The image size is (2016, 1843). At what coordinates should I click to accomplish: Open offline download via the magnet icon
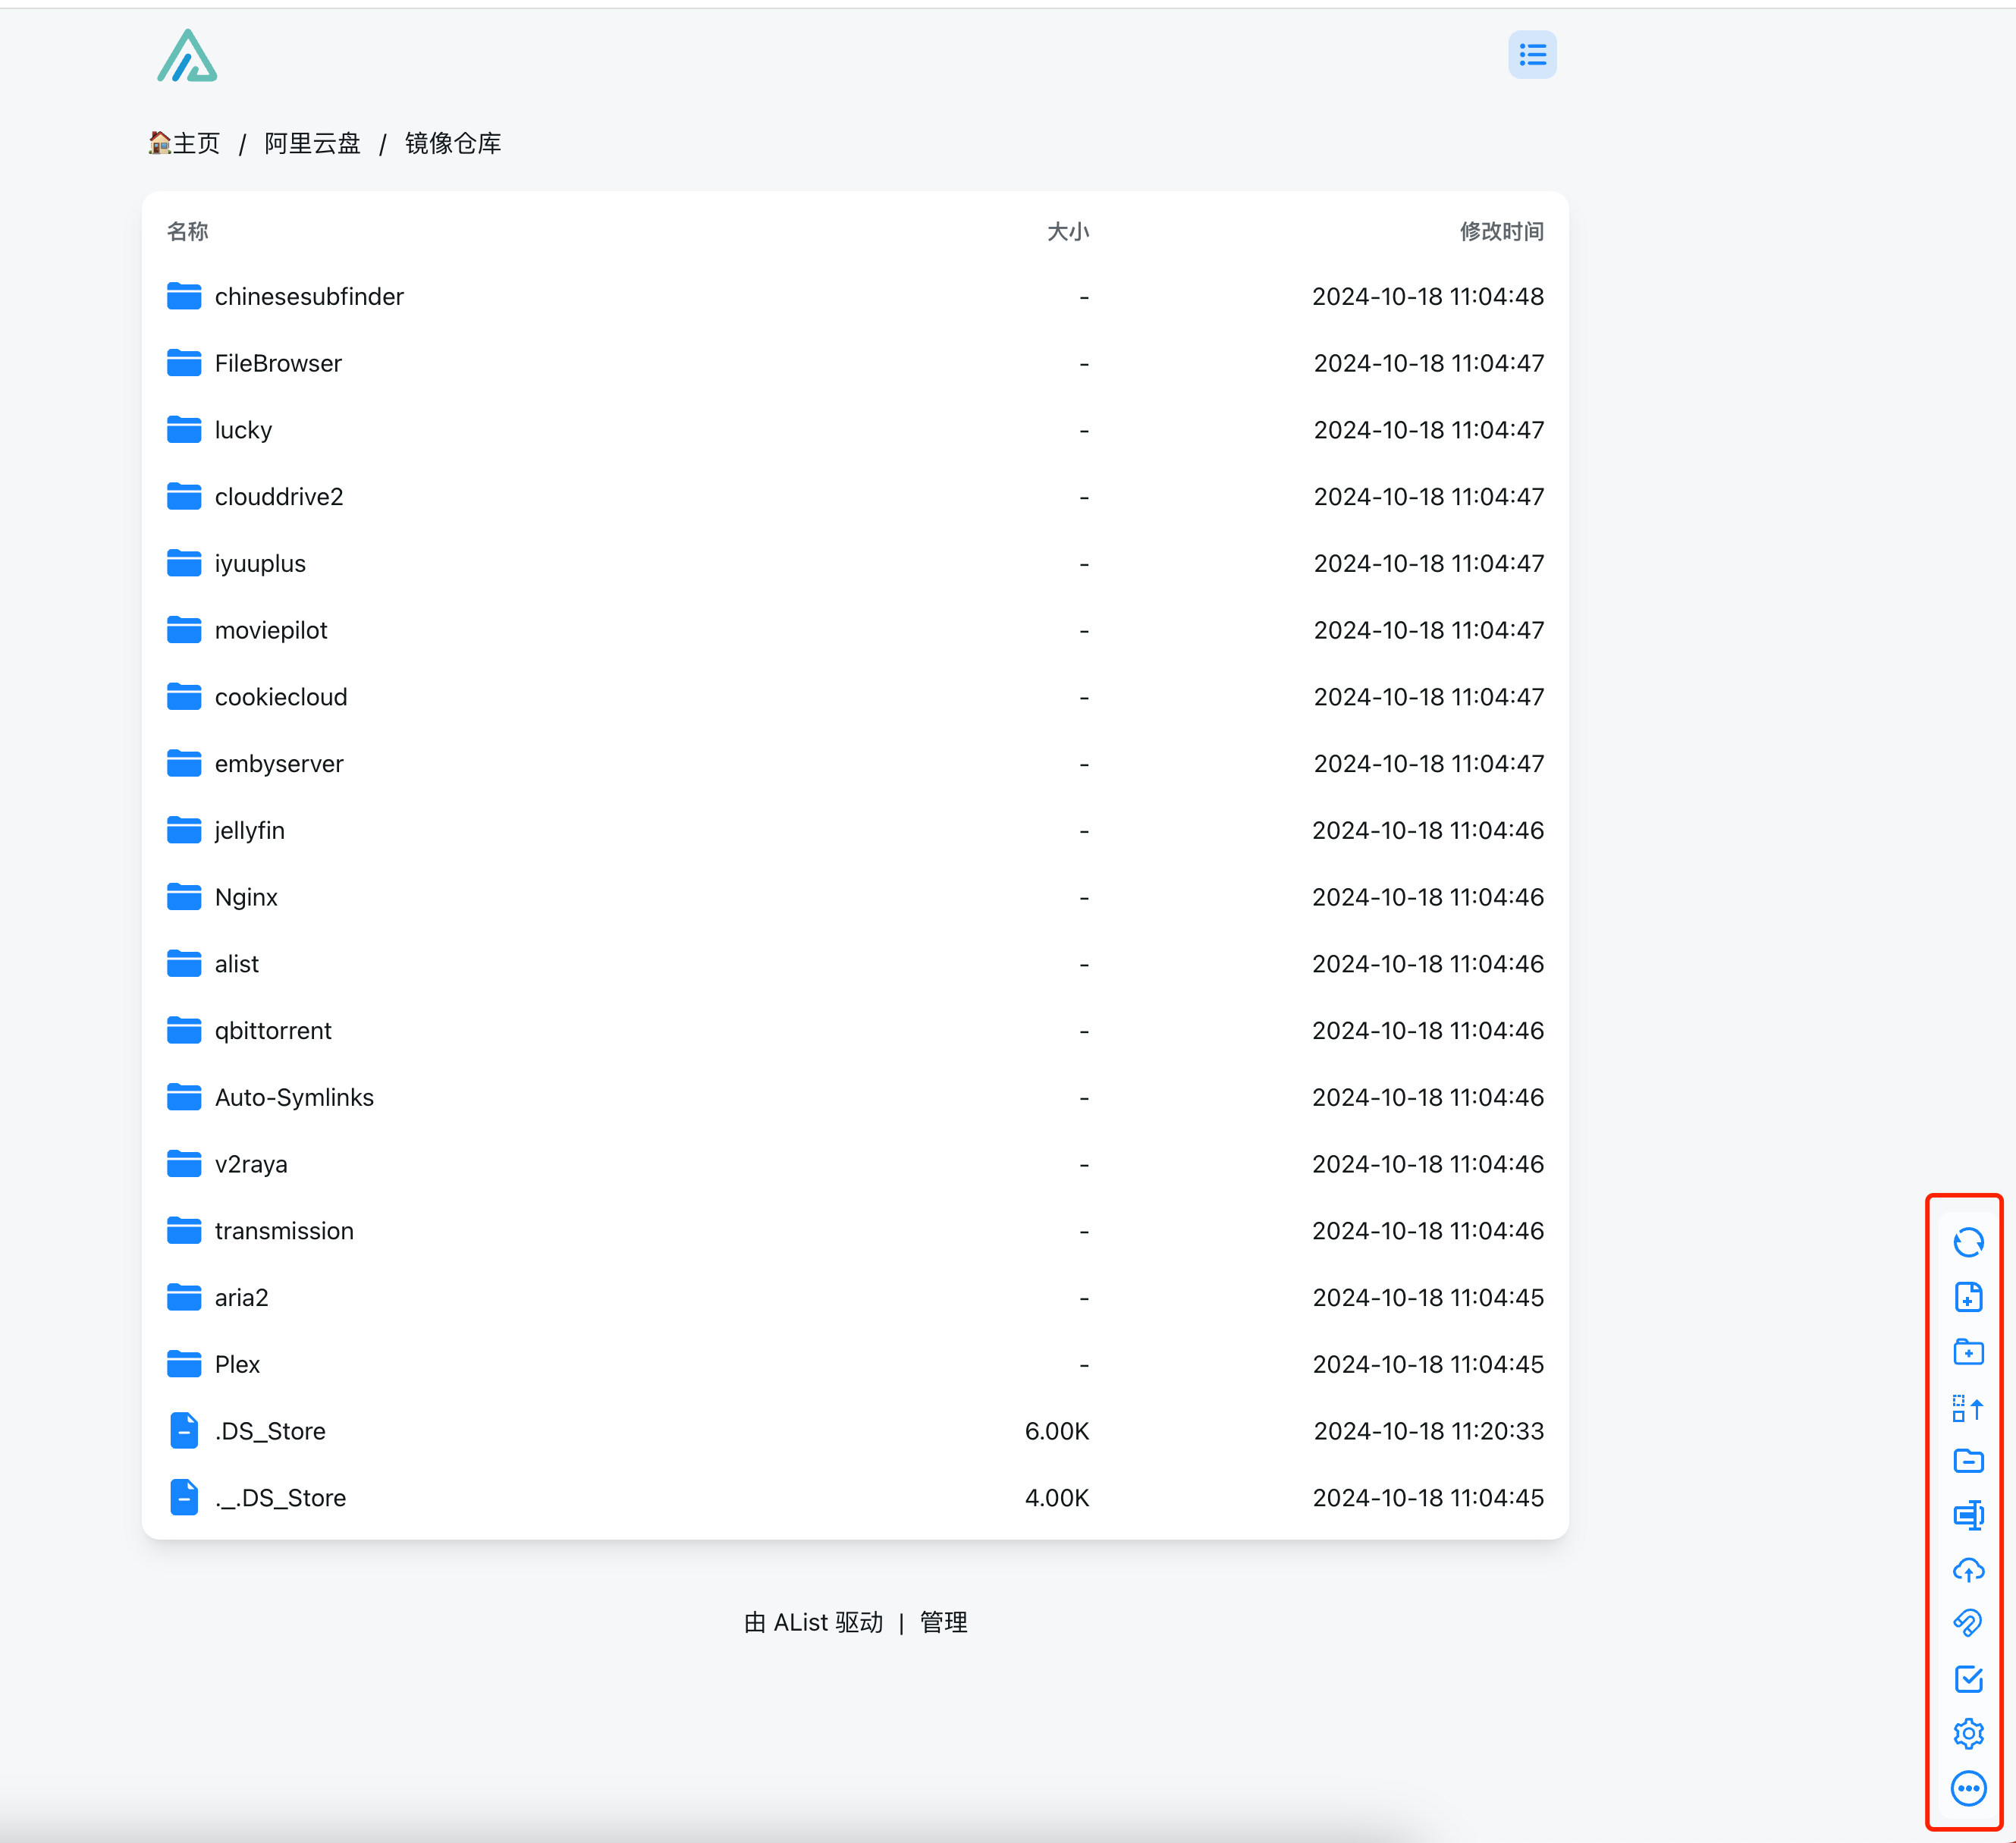click(1968, 1624)
